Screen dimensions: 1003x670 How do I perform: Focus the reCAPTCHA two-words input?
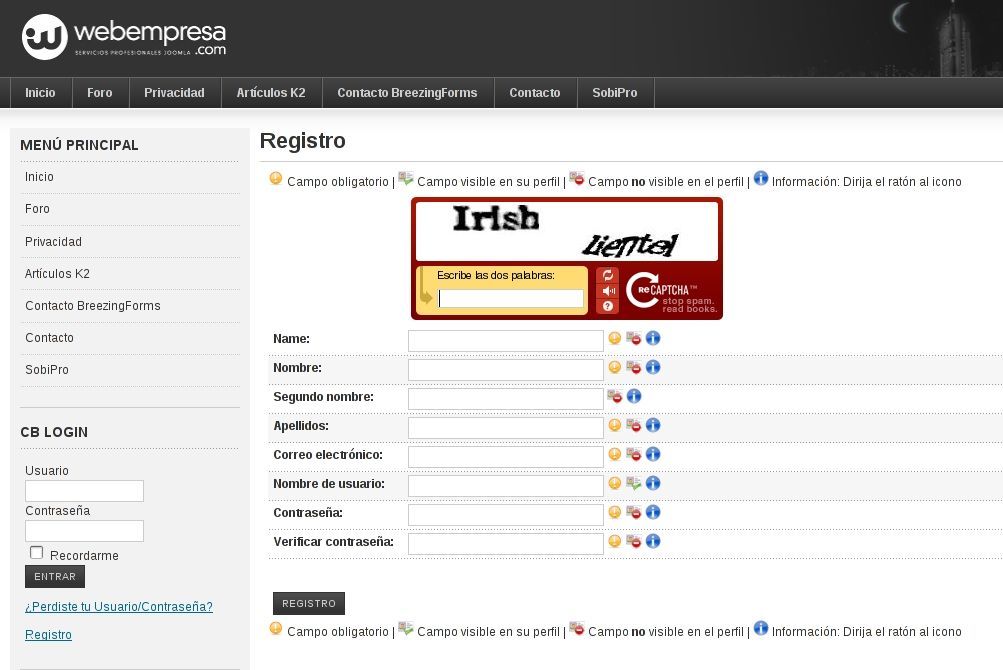tap(510, 298)
